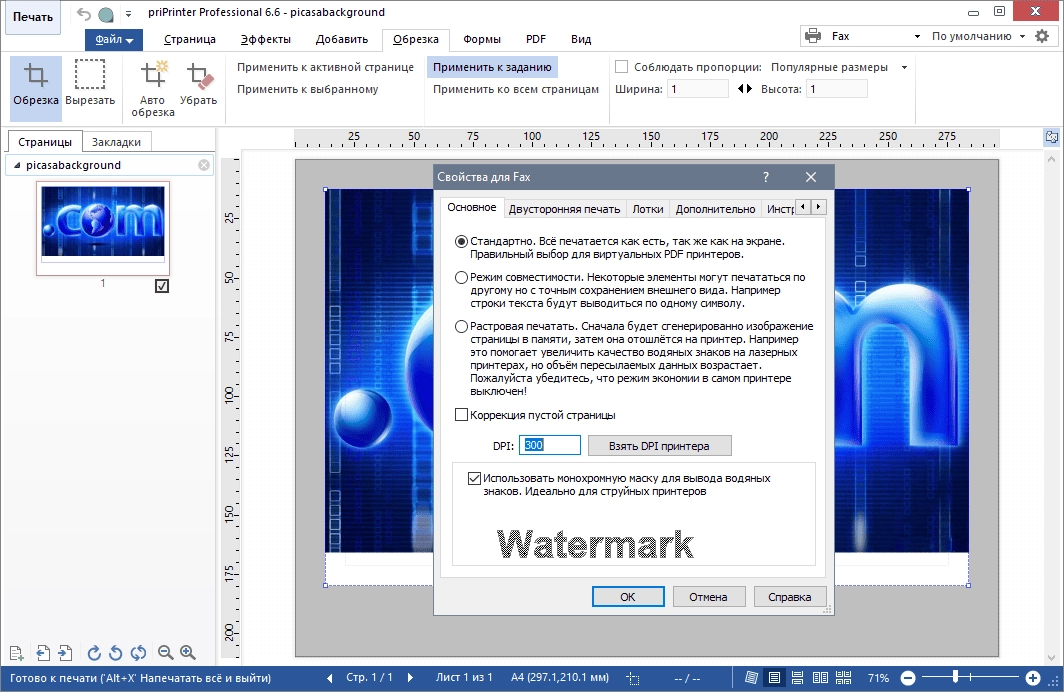Open the Эффекты ribbon tab
Image resolution: width=1064 pixels, height=692 pixels.
coord(265,39)
